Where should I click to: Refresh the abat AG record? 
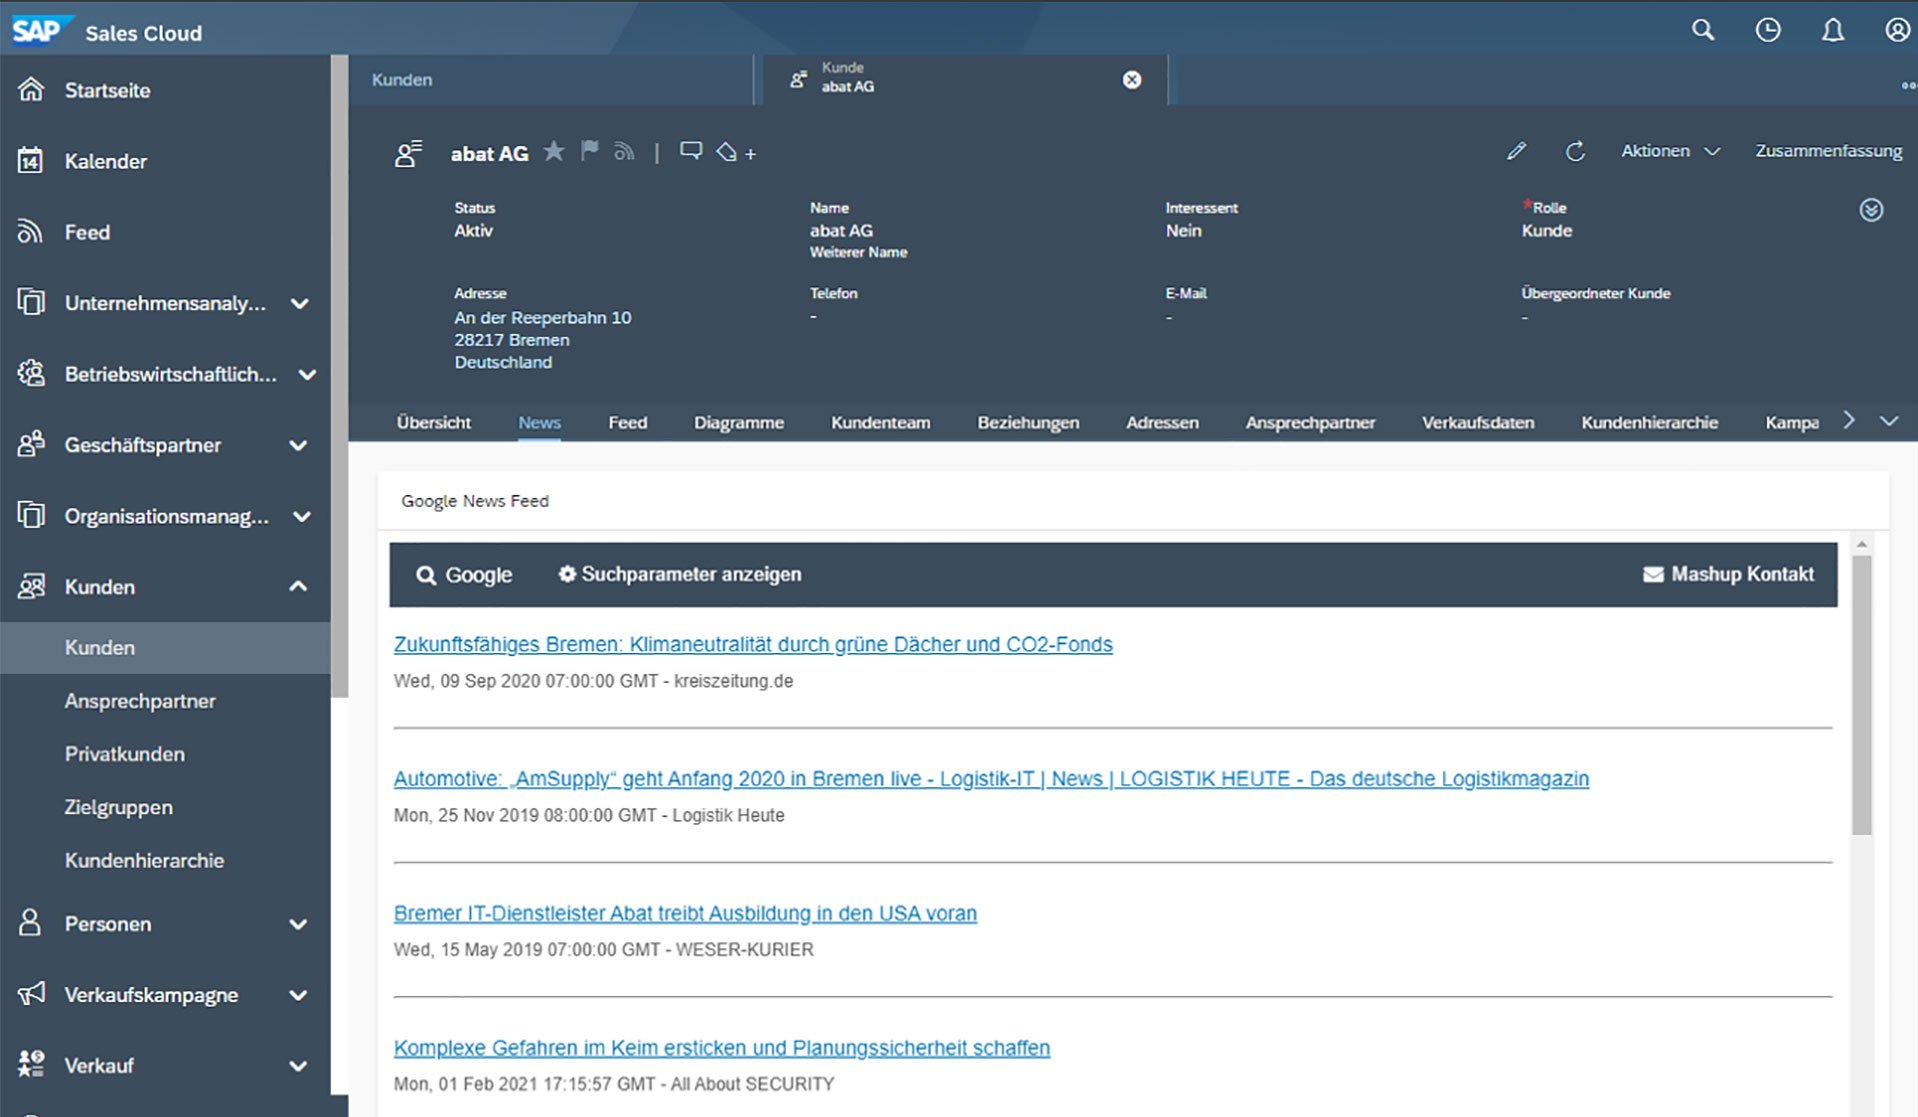(x=1575, y=151)
